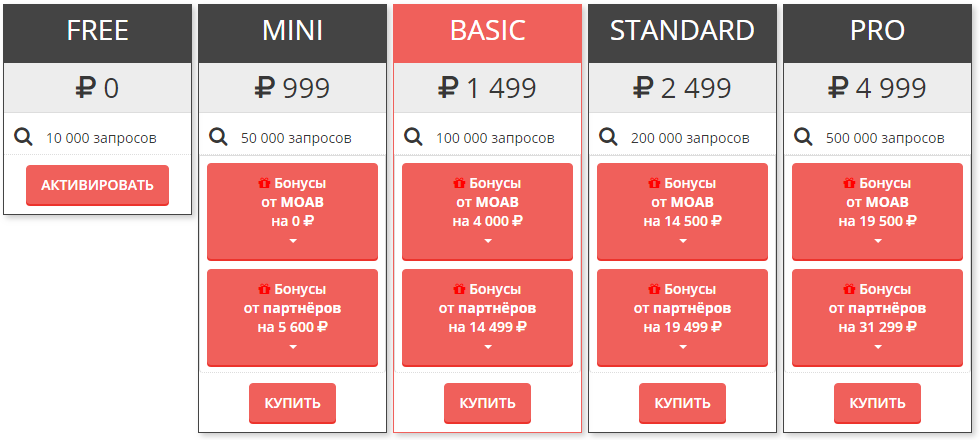
Task: Click the gift icon in MINI's MOAB bonuses
Action: pyautogui.click(x=264, y=183)
